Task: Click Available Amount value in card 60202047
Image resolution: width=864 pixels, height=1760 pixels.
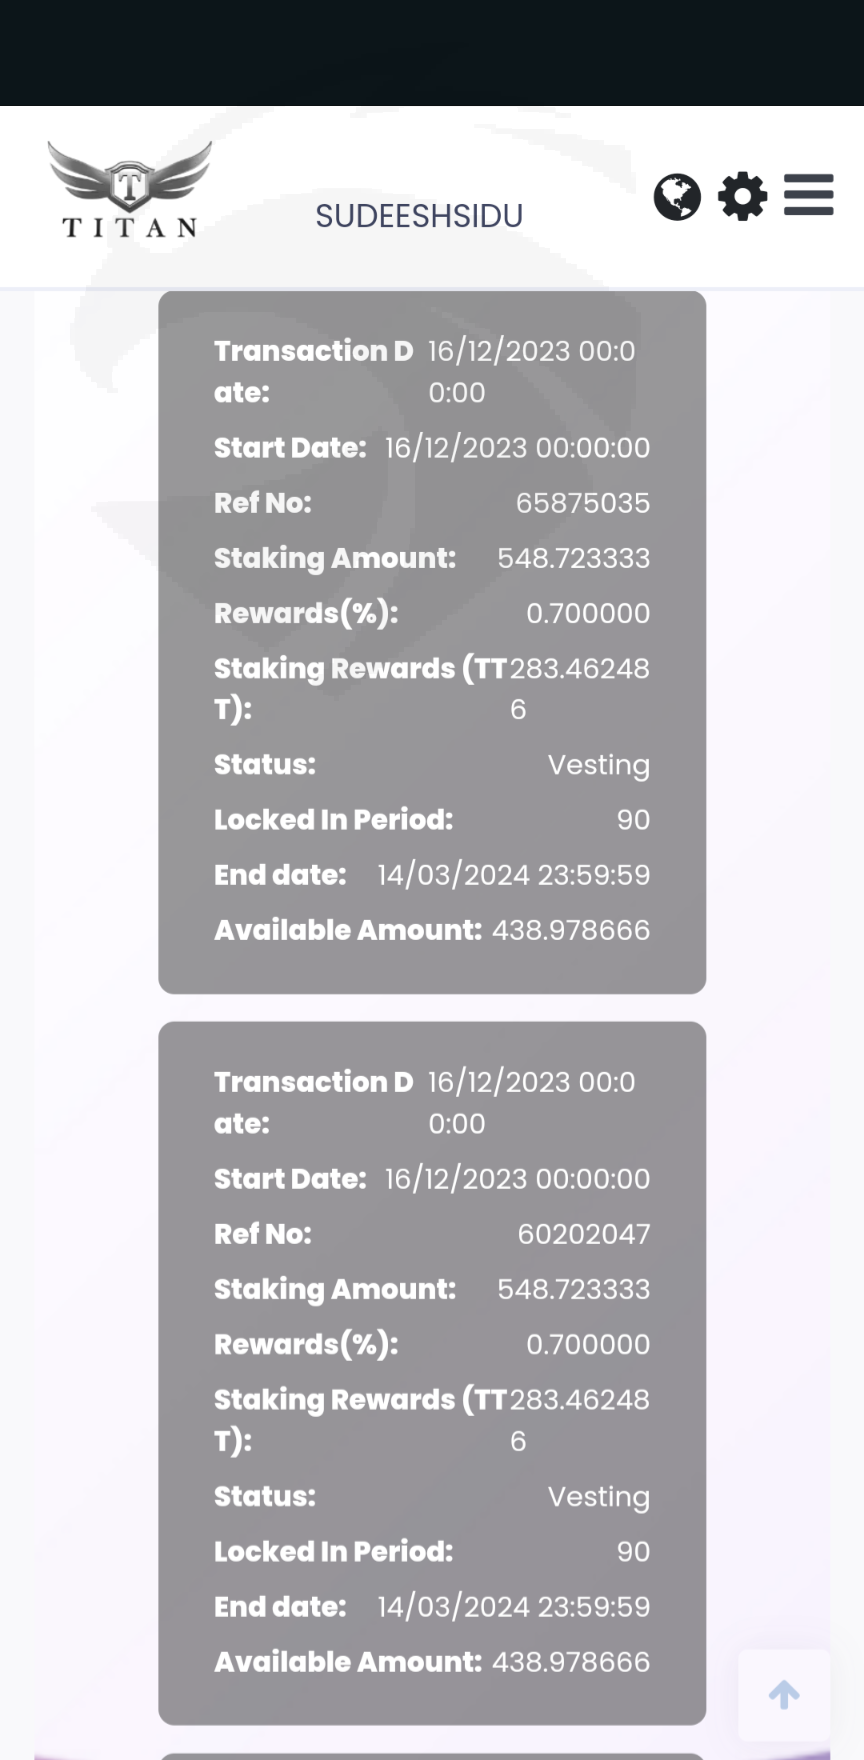Action: point(570,1661)
